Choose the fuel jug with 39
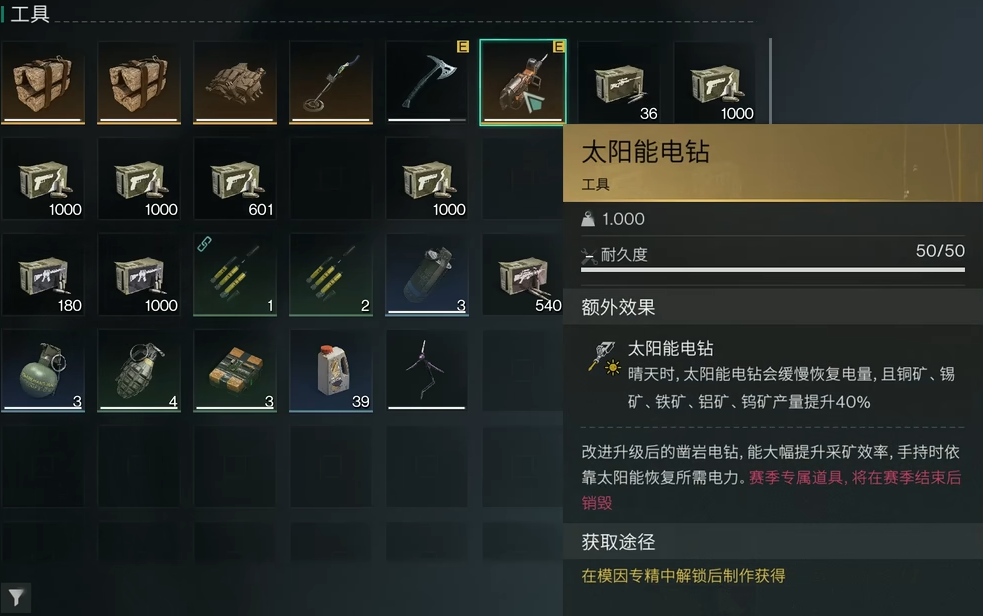This screenshot has height=616, width=983. (331, 370)
